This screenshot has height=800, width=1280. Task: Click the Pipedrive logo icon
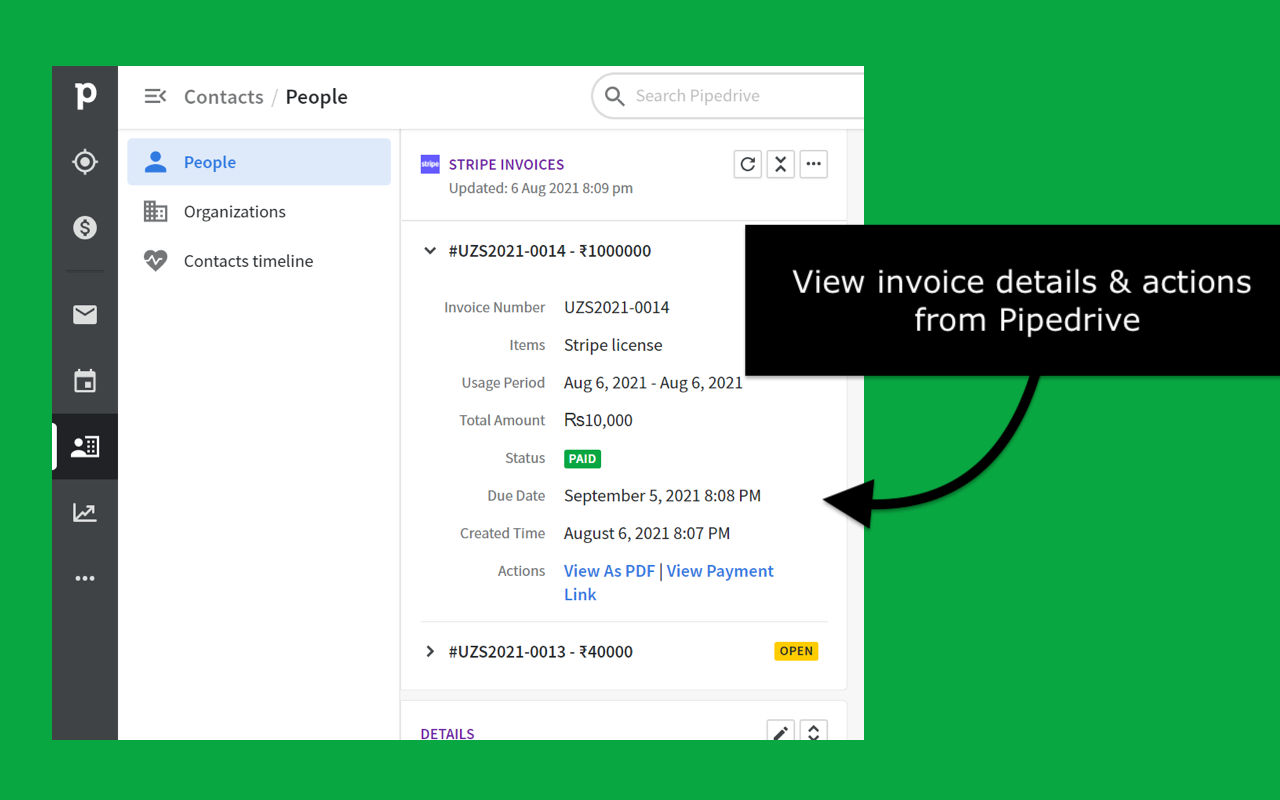pos(85,96)
